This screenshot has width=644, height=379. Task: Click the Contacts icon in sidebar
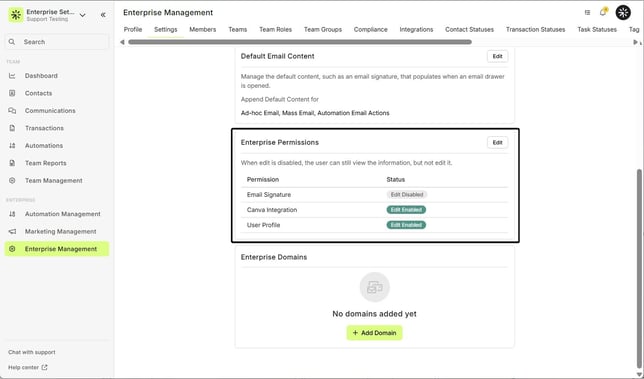[x=12, y=93]
